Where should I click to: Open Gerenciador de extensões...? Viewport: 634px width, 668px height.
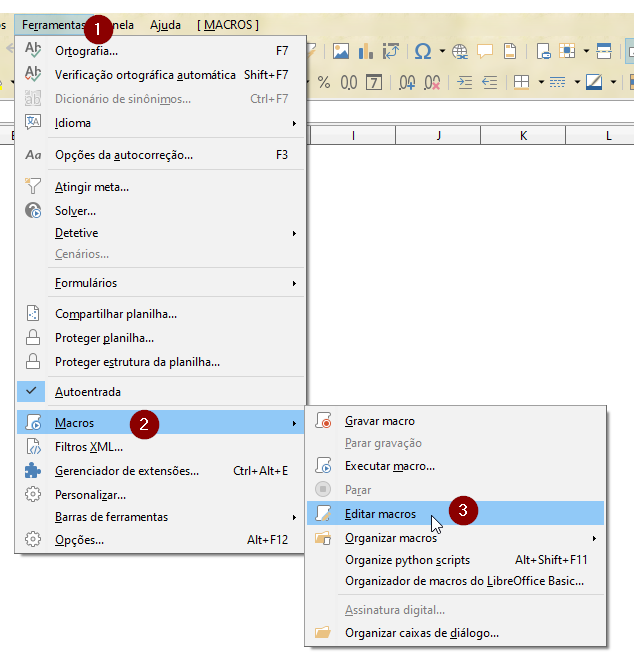click(161, 471)
